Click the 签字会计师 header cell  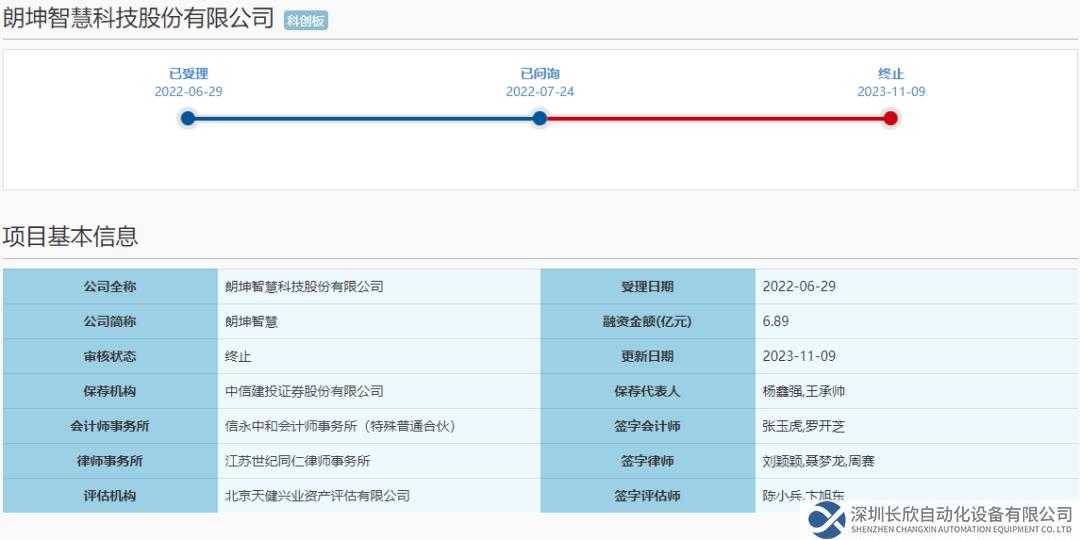(647, 426)
